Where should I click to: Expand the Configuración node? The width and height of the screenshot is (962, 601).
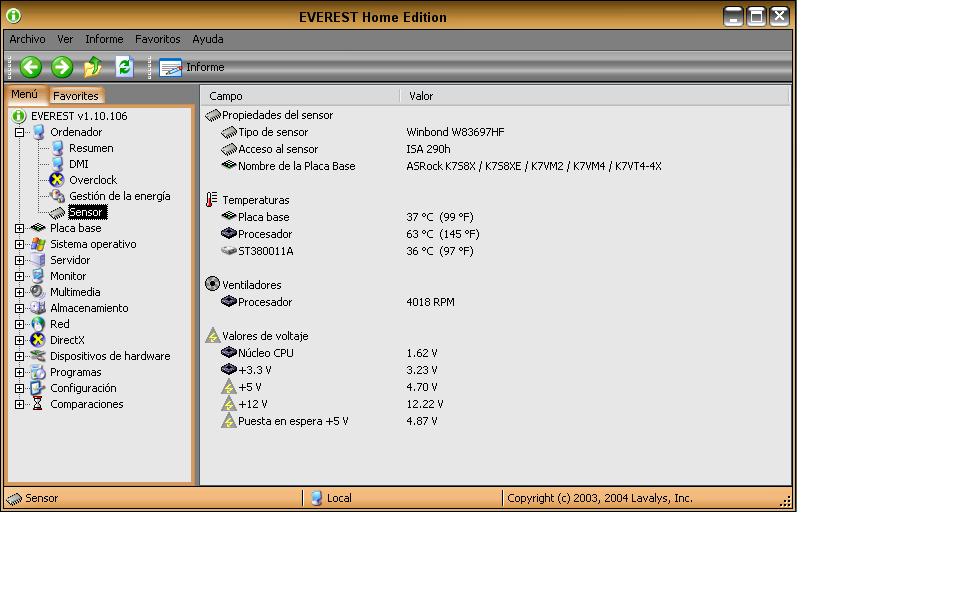point(20,388)
